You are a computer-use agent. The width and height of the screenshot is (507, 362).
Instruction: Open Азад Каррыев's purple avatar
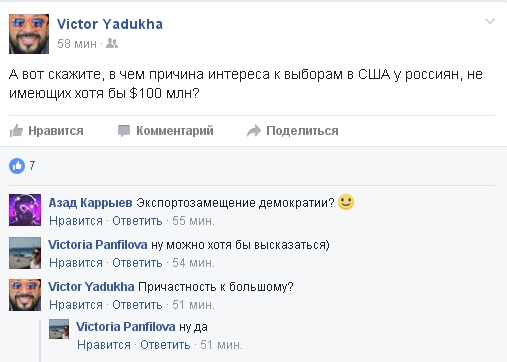pos(25,210)
